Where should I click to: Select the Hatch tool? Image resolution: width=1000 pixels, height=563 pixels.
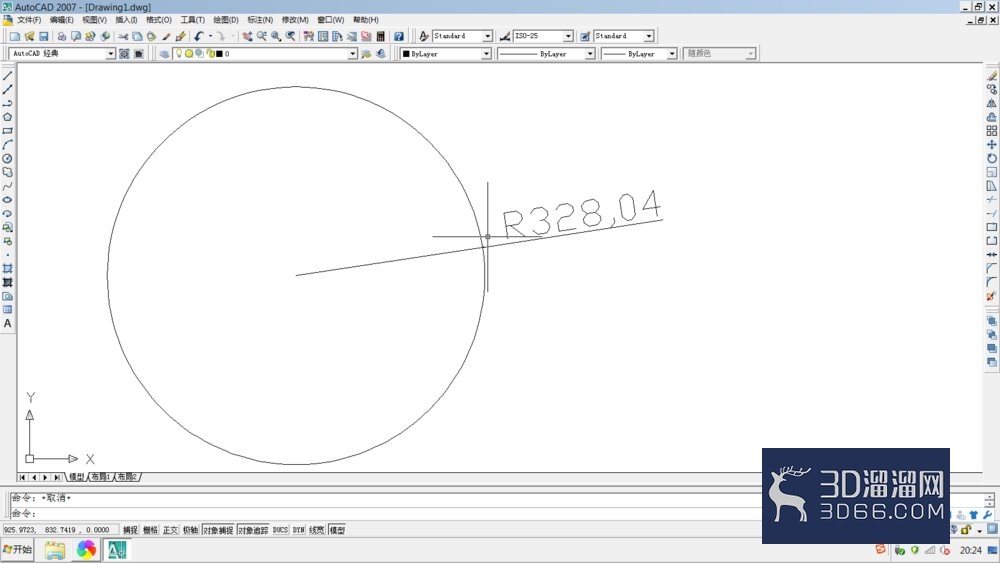[8, 268]
